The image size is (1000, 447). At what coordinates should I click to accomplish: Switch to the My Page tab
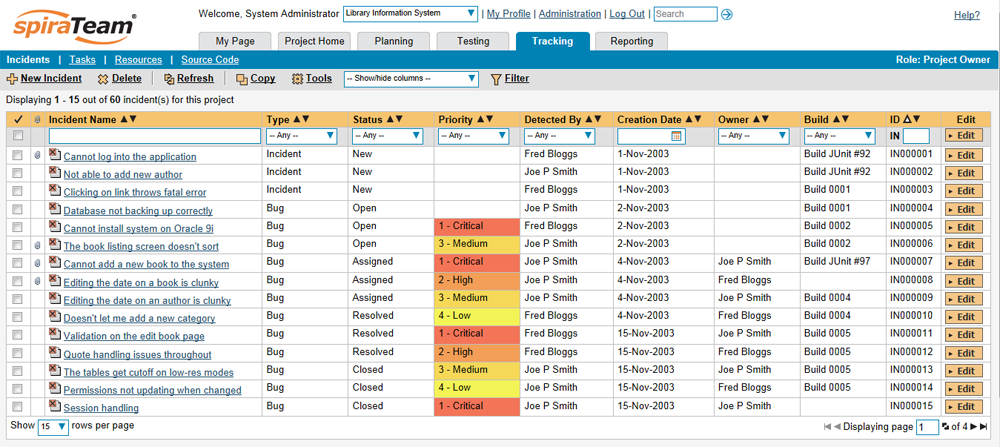pos(235,41)
